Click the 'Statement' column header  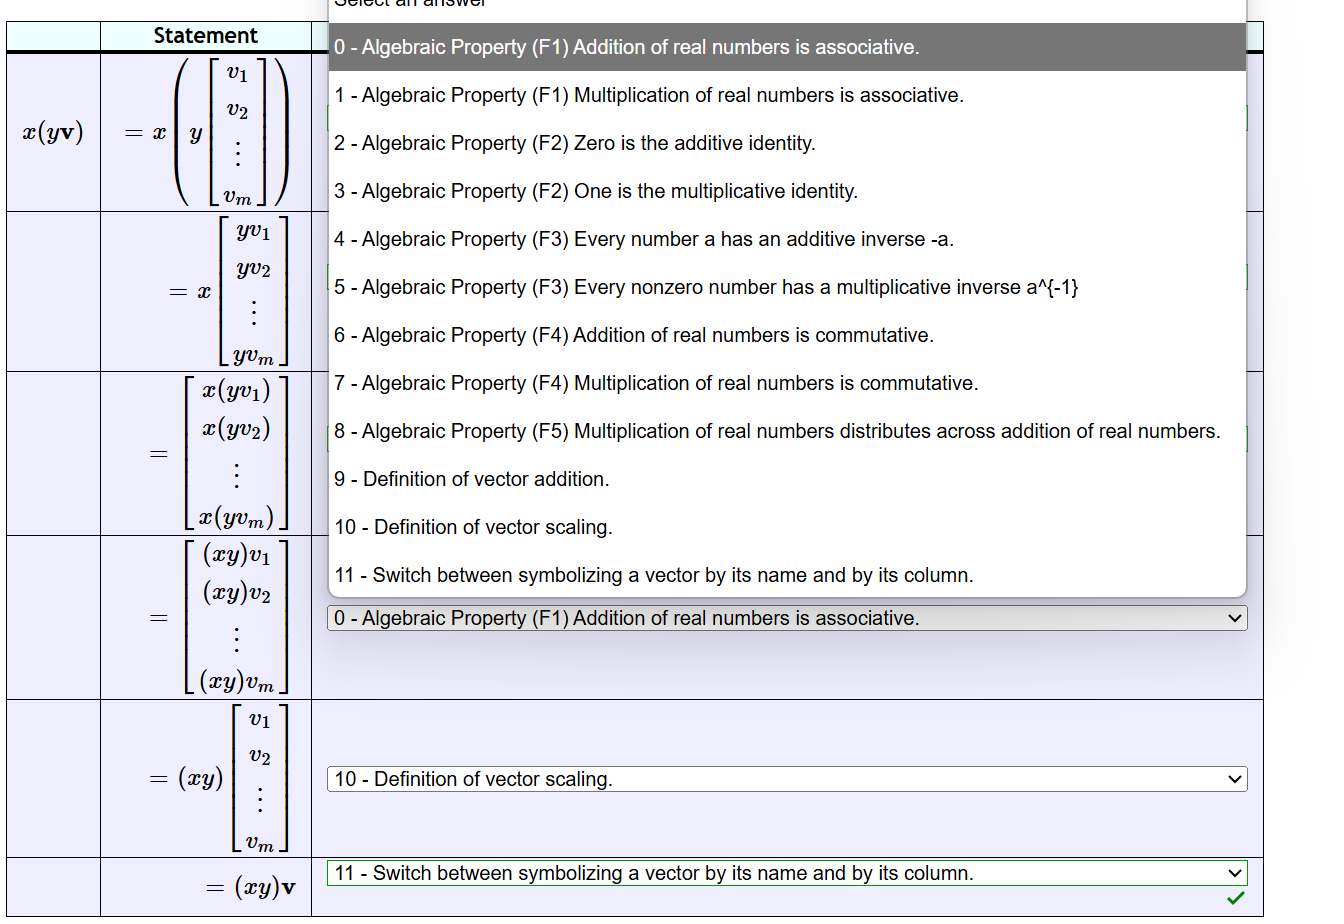206,36
